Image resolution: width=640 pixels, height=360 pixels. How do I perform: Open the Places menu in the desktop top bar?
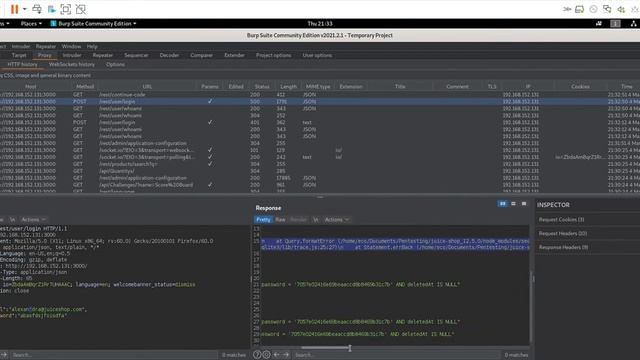click(31, 24)
